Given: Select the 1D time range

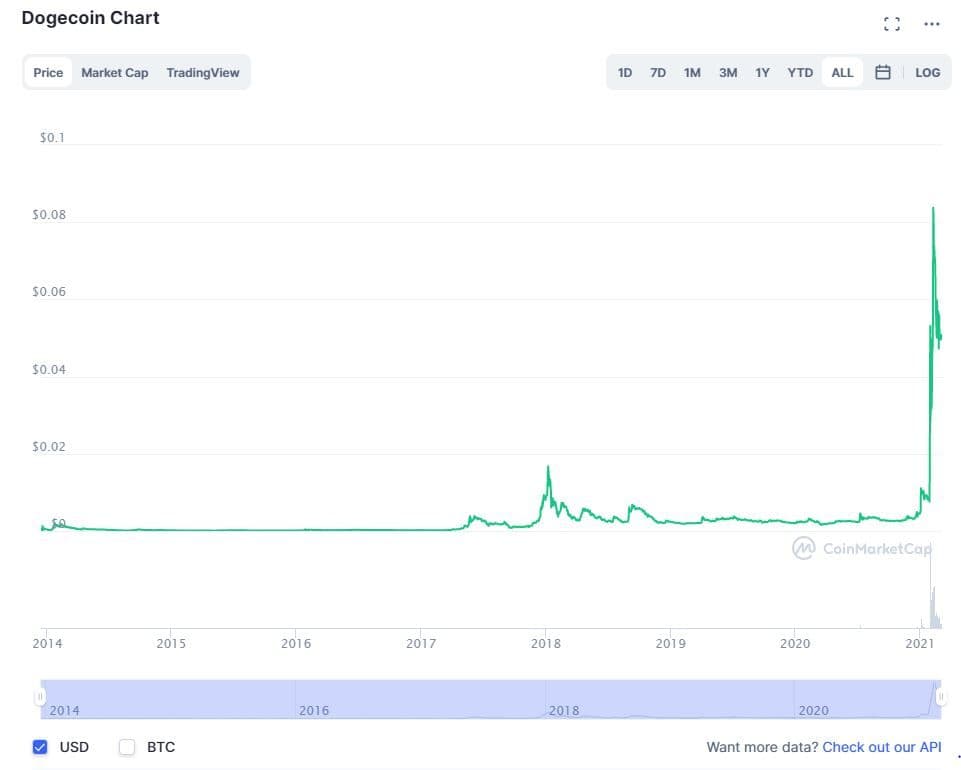Looking at the screenshot, I should [x=625, y=73].
